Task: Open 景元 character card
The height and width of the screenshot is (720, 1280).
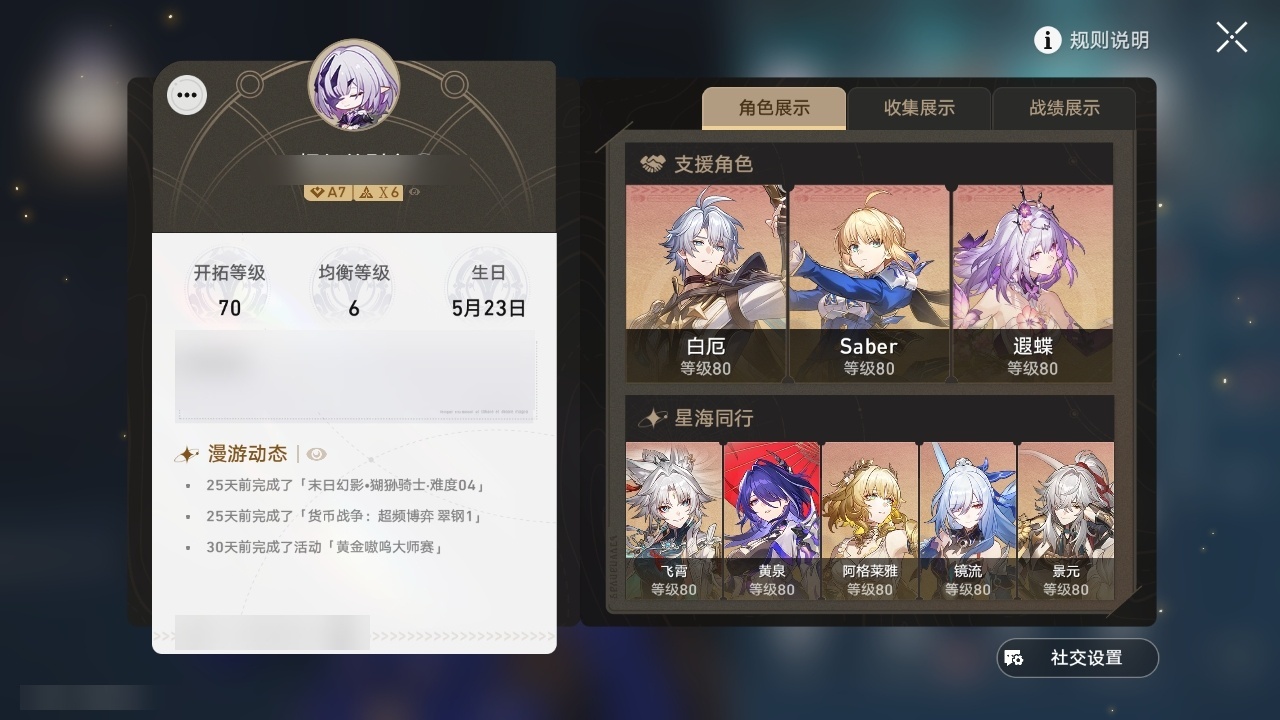Action: pos(1066,521)
